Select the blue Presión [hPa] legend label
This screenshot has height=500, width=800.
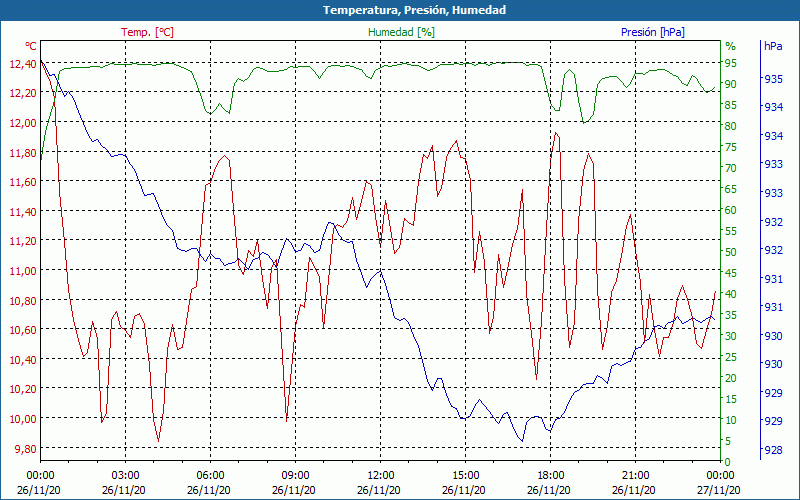point(653,32)
